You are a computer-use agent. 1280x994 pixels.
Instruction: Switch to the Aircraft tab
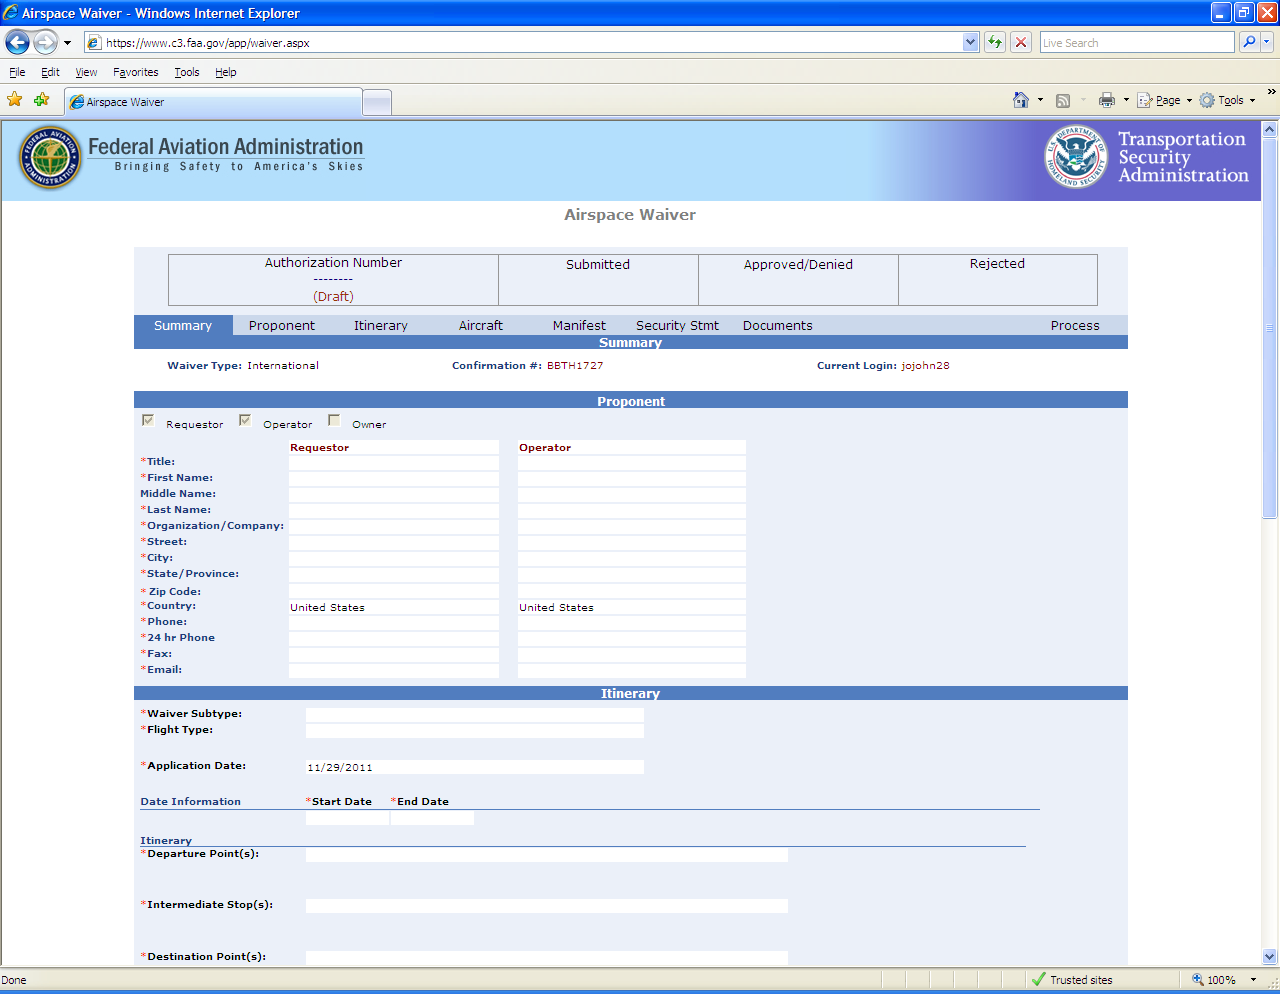pos(481,326)
